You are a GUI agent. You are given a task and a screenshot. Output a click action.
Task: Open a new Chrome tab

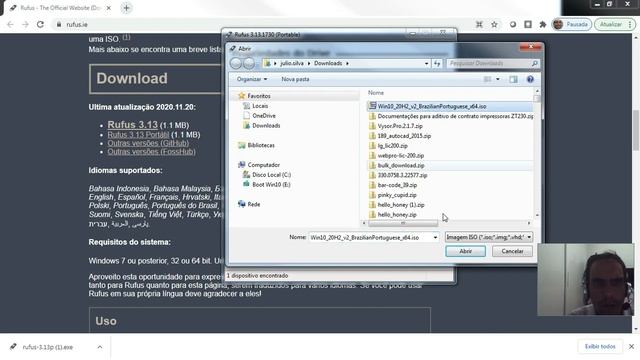point(127,8)
